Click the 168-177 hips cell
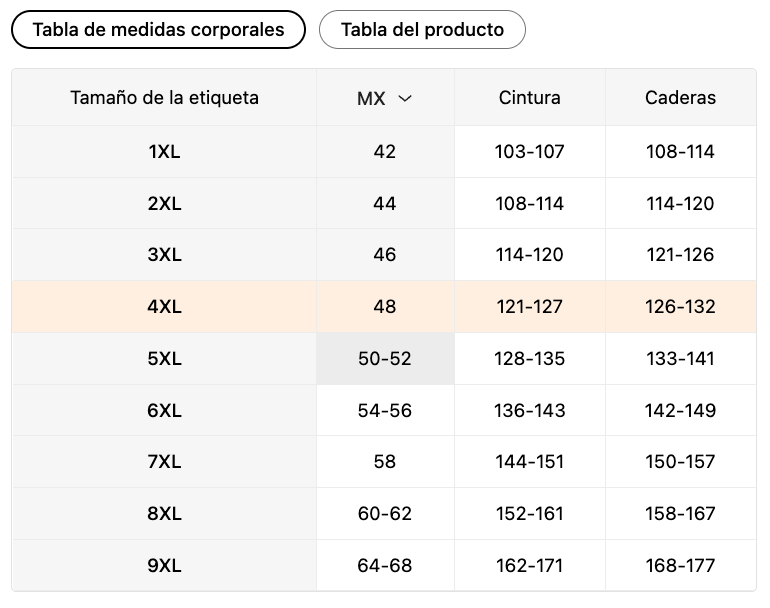 (x=680, y=566)
